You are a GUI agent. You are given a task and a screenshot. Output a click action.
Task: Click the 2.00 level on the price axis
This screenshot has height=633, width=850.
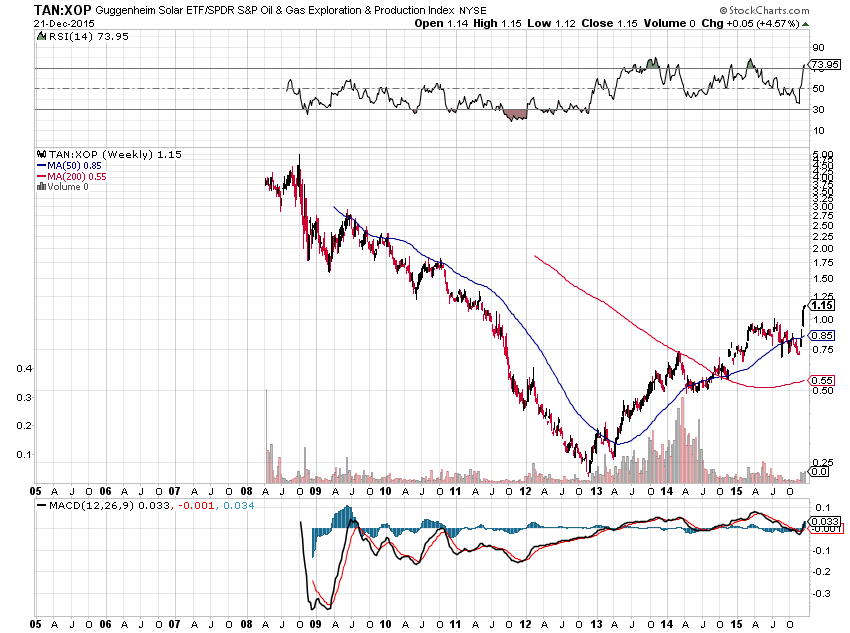coord(823,249)
